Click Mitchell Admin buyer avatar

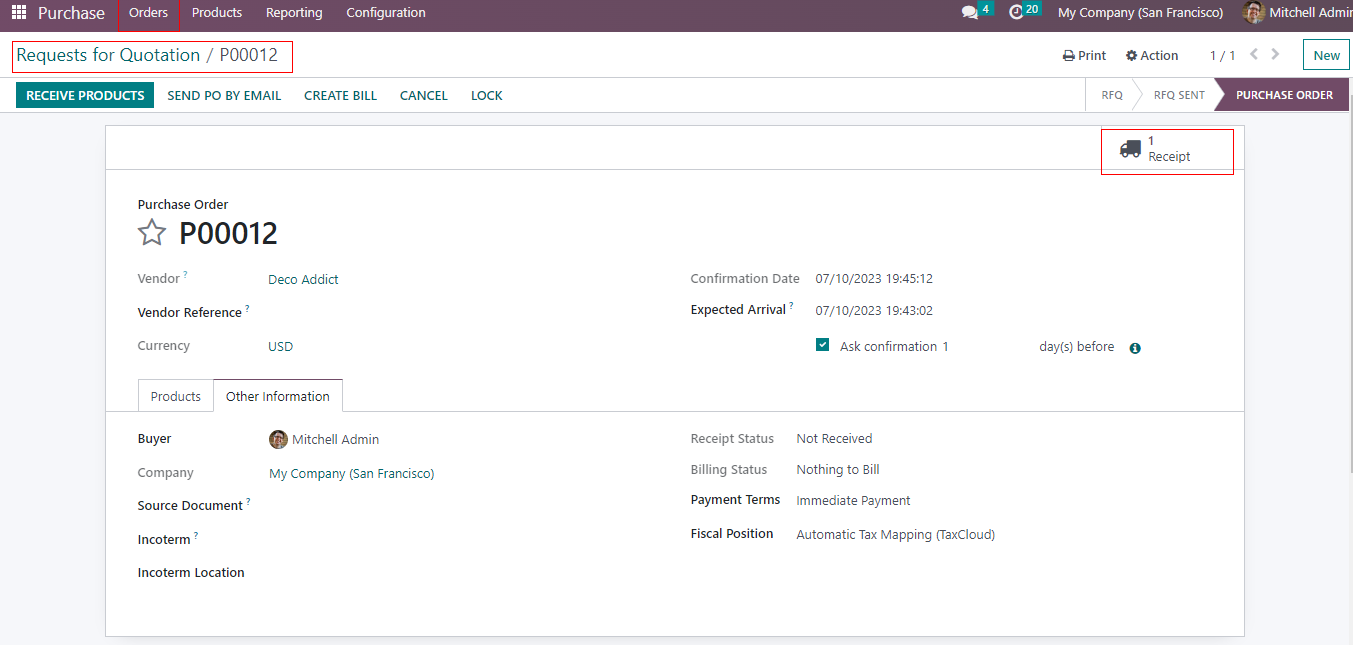click(278, 439)
